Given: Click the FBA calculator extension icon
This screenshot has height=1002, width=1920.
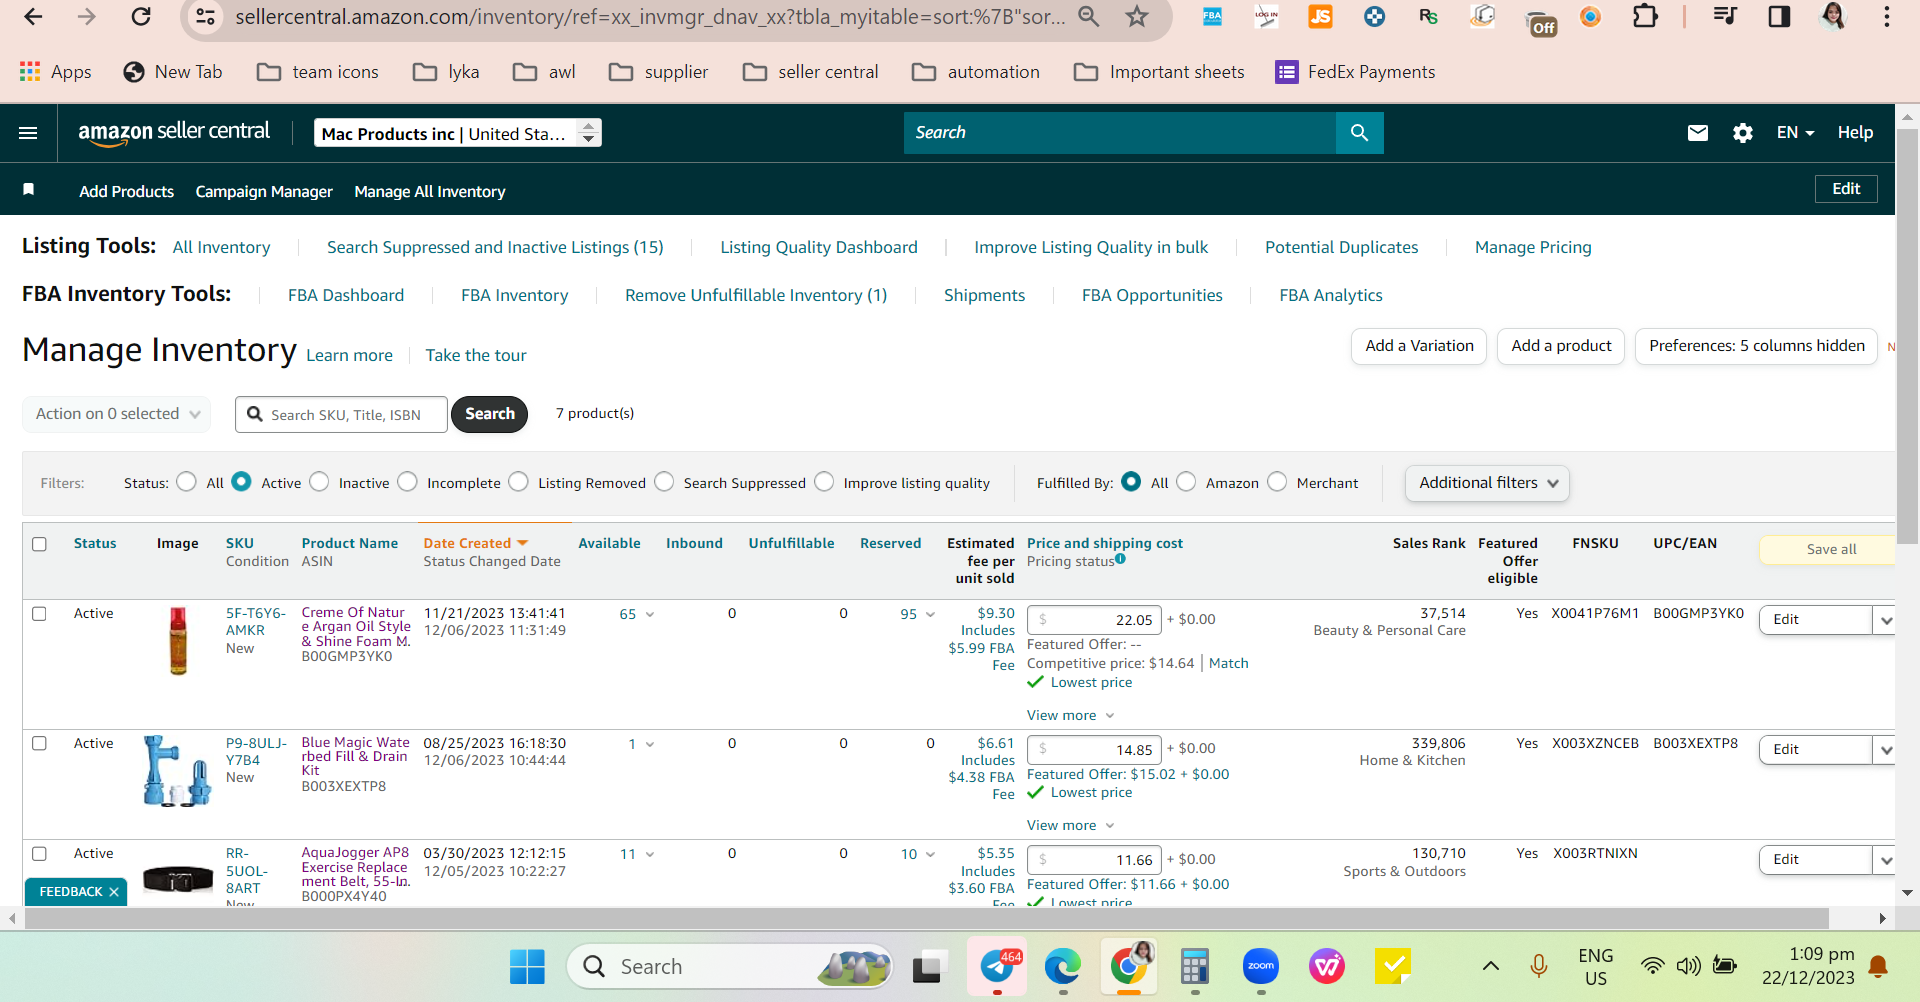Looking at the screenshot, I should pyautogui.click(x=1212, y=17).
